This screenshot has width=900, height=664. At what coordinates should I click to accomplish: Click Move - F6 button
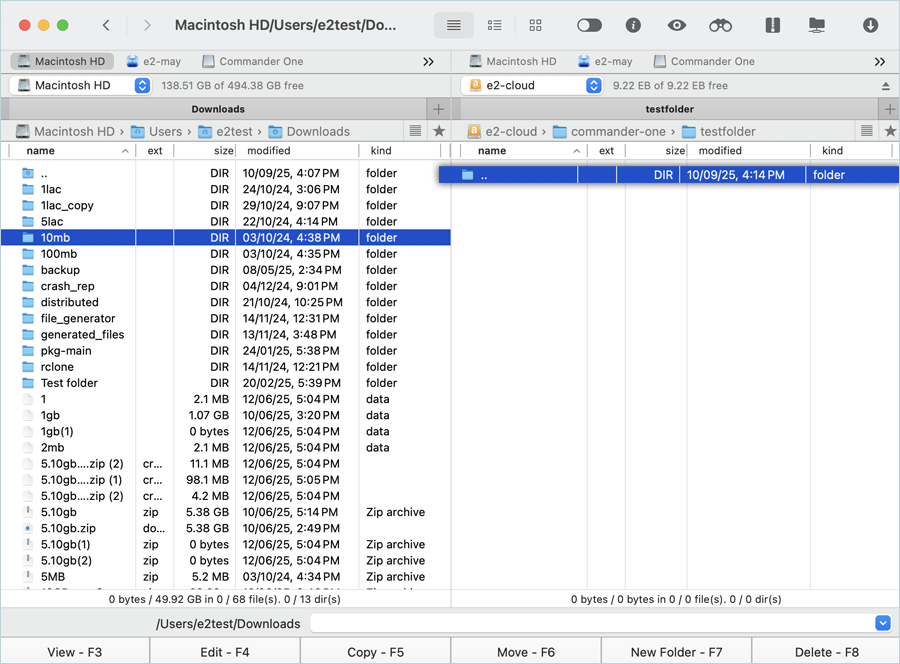(x=526, y=652)
